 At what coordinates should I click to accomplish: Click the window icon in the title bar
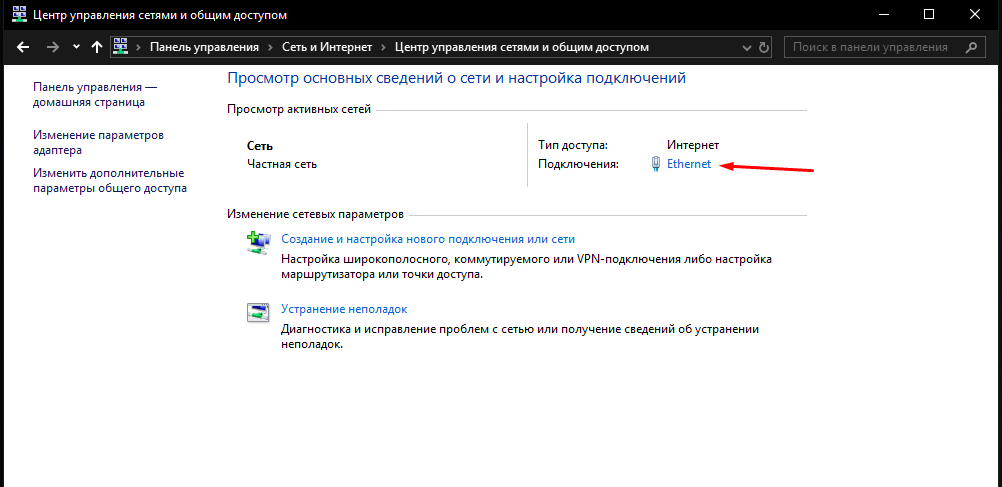click(x=20, y=13)
